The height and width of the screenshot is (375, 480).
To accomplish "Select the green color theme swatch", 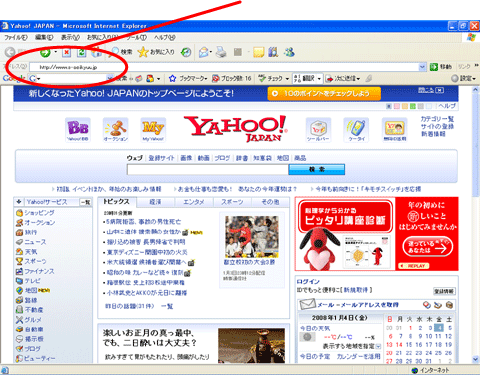I will [413, 106].
